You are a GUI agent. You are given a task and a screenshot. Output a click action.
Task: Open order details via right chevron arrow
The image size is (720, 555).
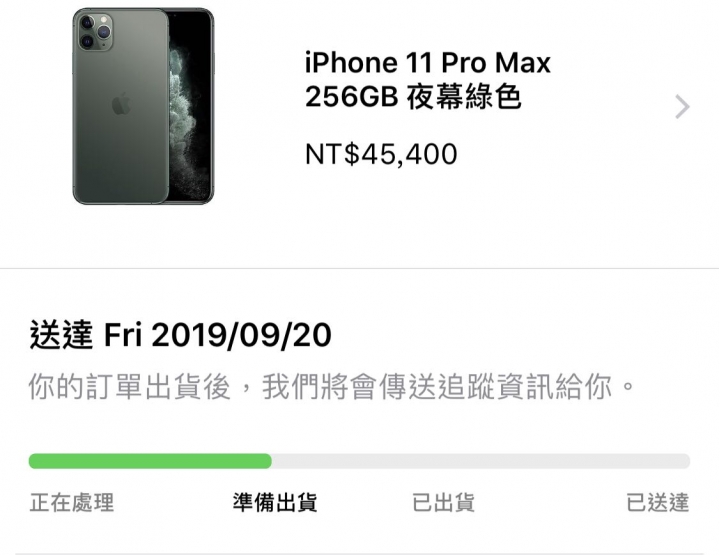(x=682, y=107)
